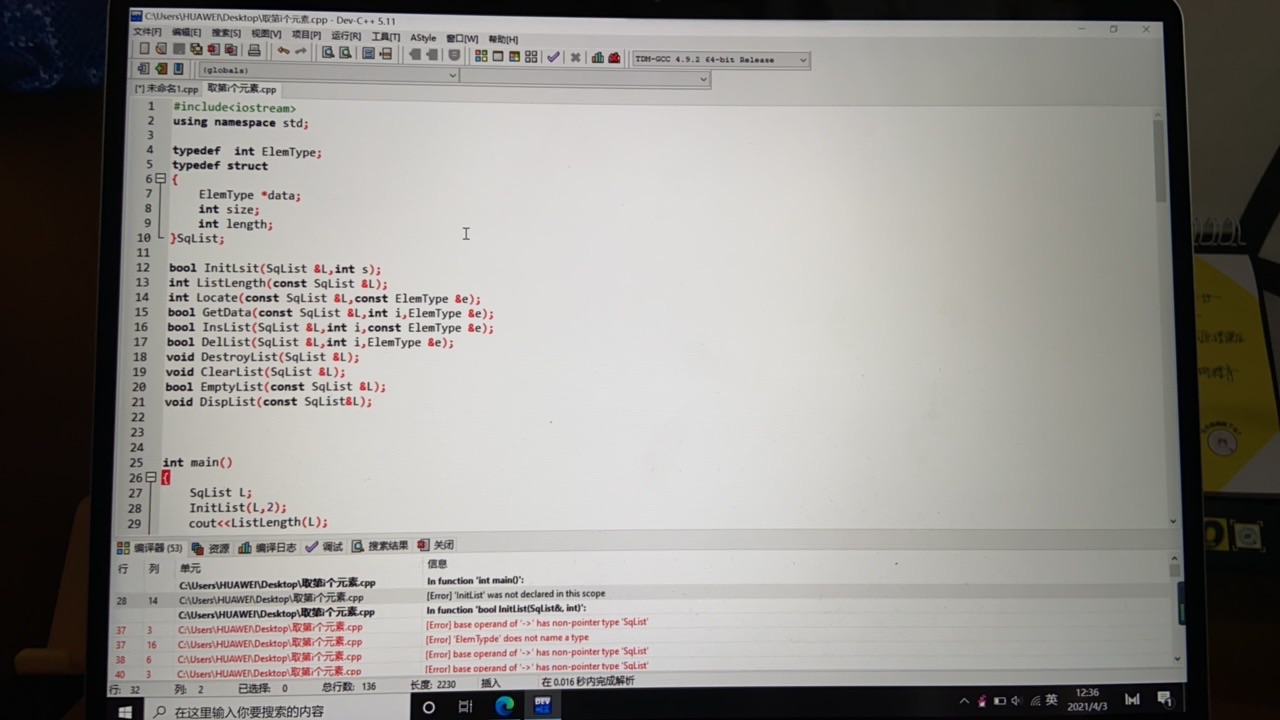
Task: Click the Close file toolbar icon
Action: [213, 48]
